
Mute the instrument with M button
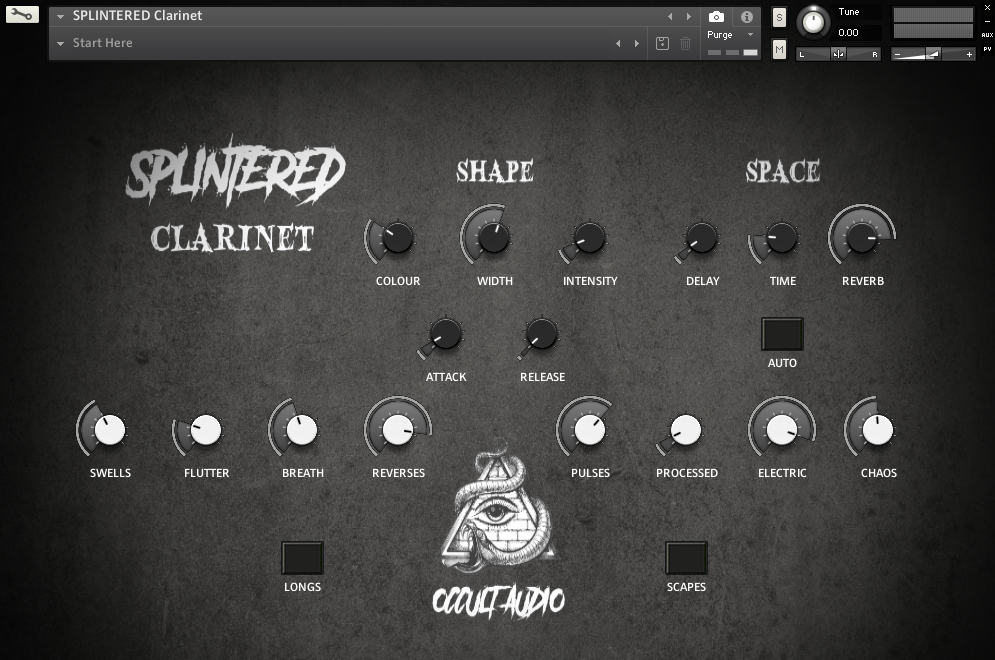pos(779,49)
